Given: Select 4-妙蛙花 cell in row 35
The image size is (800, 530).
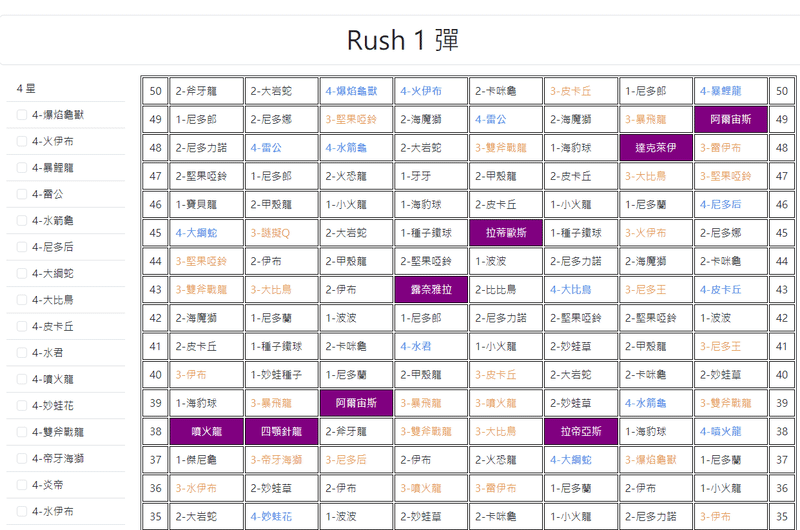Looking at the screenshot, I should tap(282, 517).
